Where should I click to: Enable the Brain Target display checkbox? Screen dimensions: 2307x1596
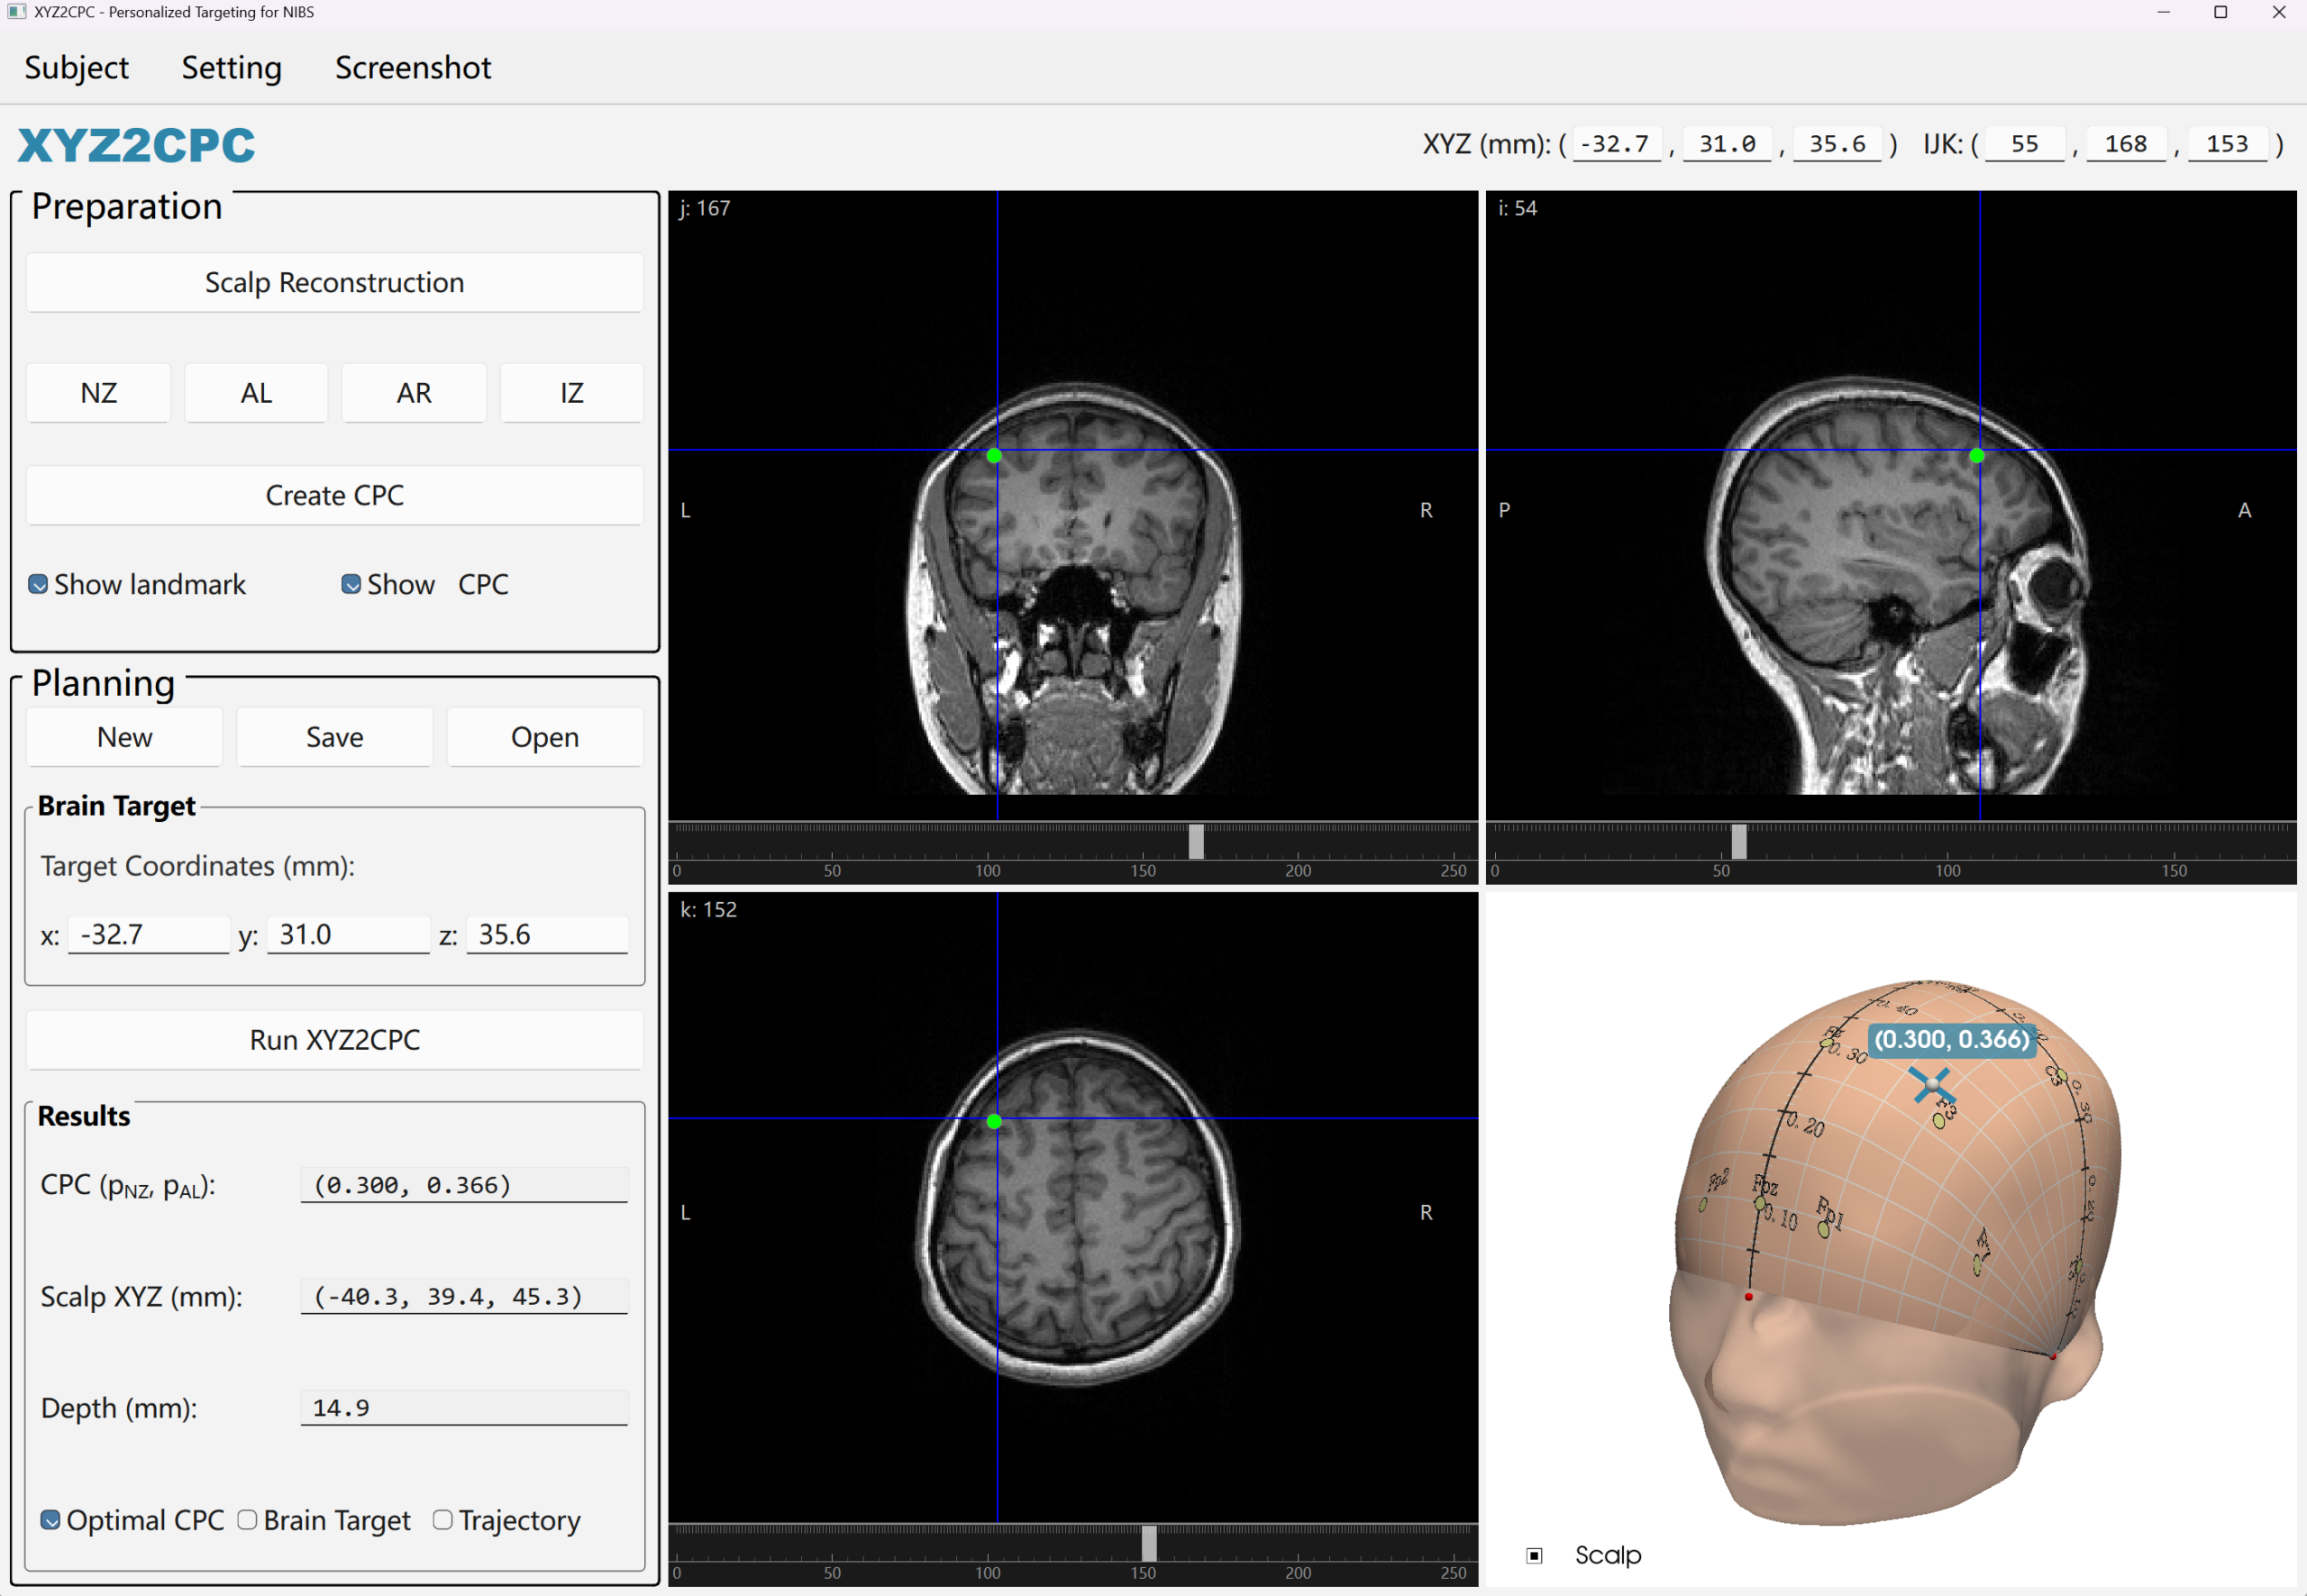[247, 1520]
